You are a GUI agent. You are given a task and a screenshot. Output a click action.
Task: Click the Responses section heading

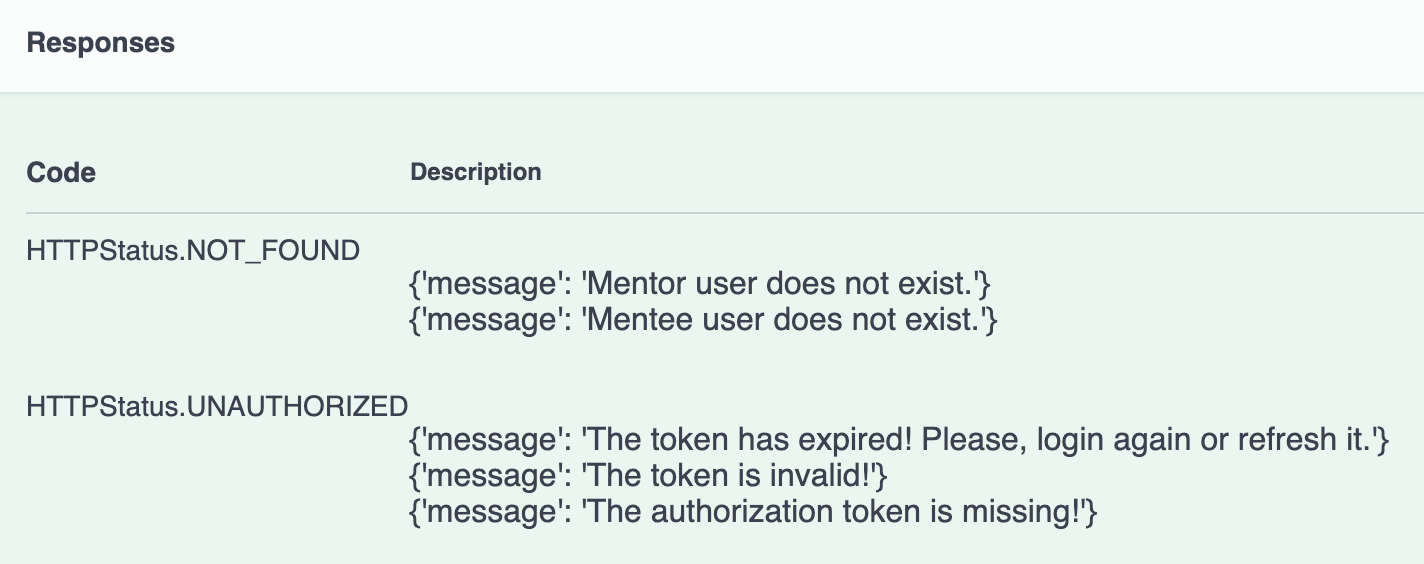point(100,43)
